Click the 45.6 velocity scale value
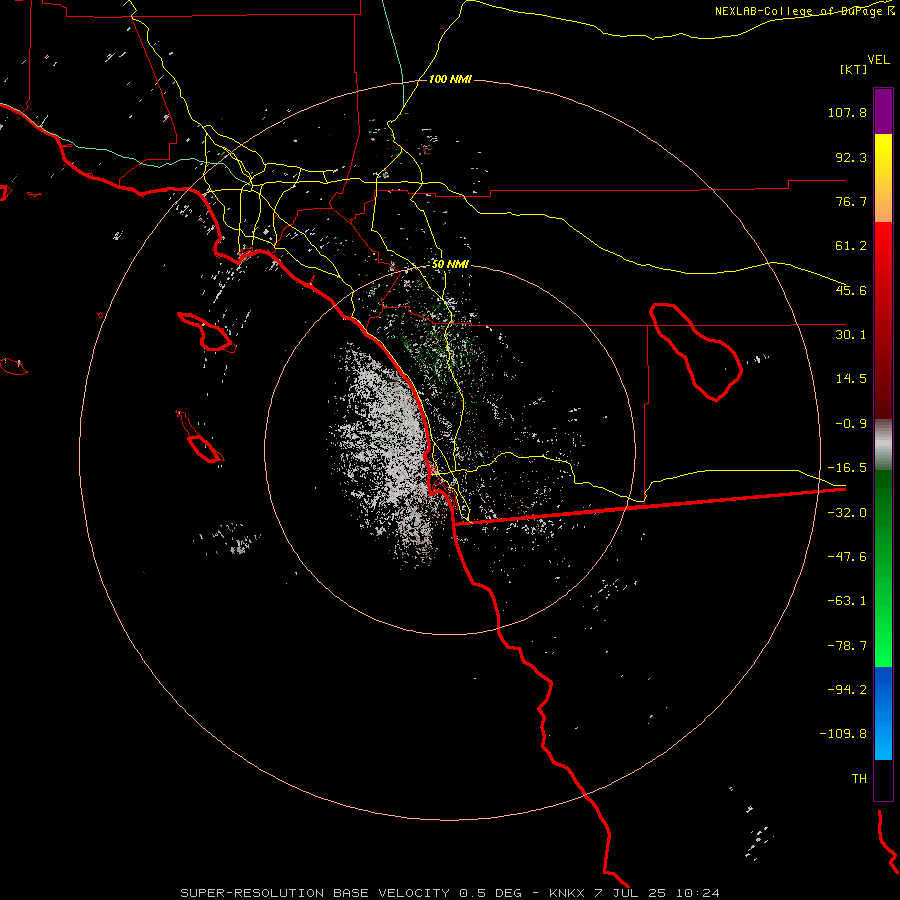The width and height of the screenshot is (900, 900). pos(851,290)
